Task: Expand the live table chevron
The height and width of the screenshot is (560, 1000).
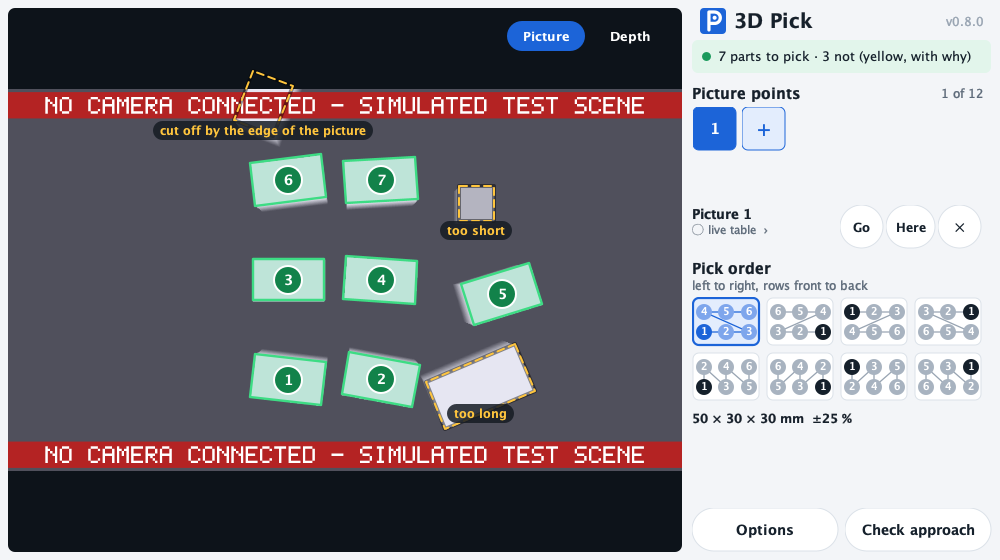Action: [x=766, y=230]
